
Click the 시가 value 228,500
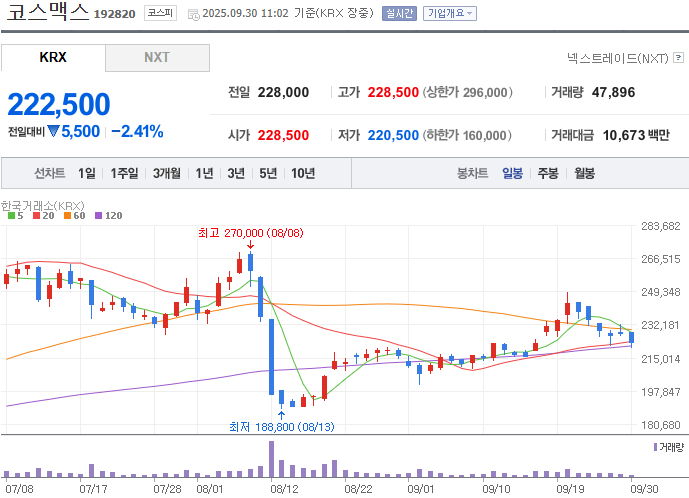(x=283, y=135)
